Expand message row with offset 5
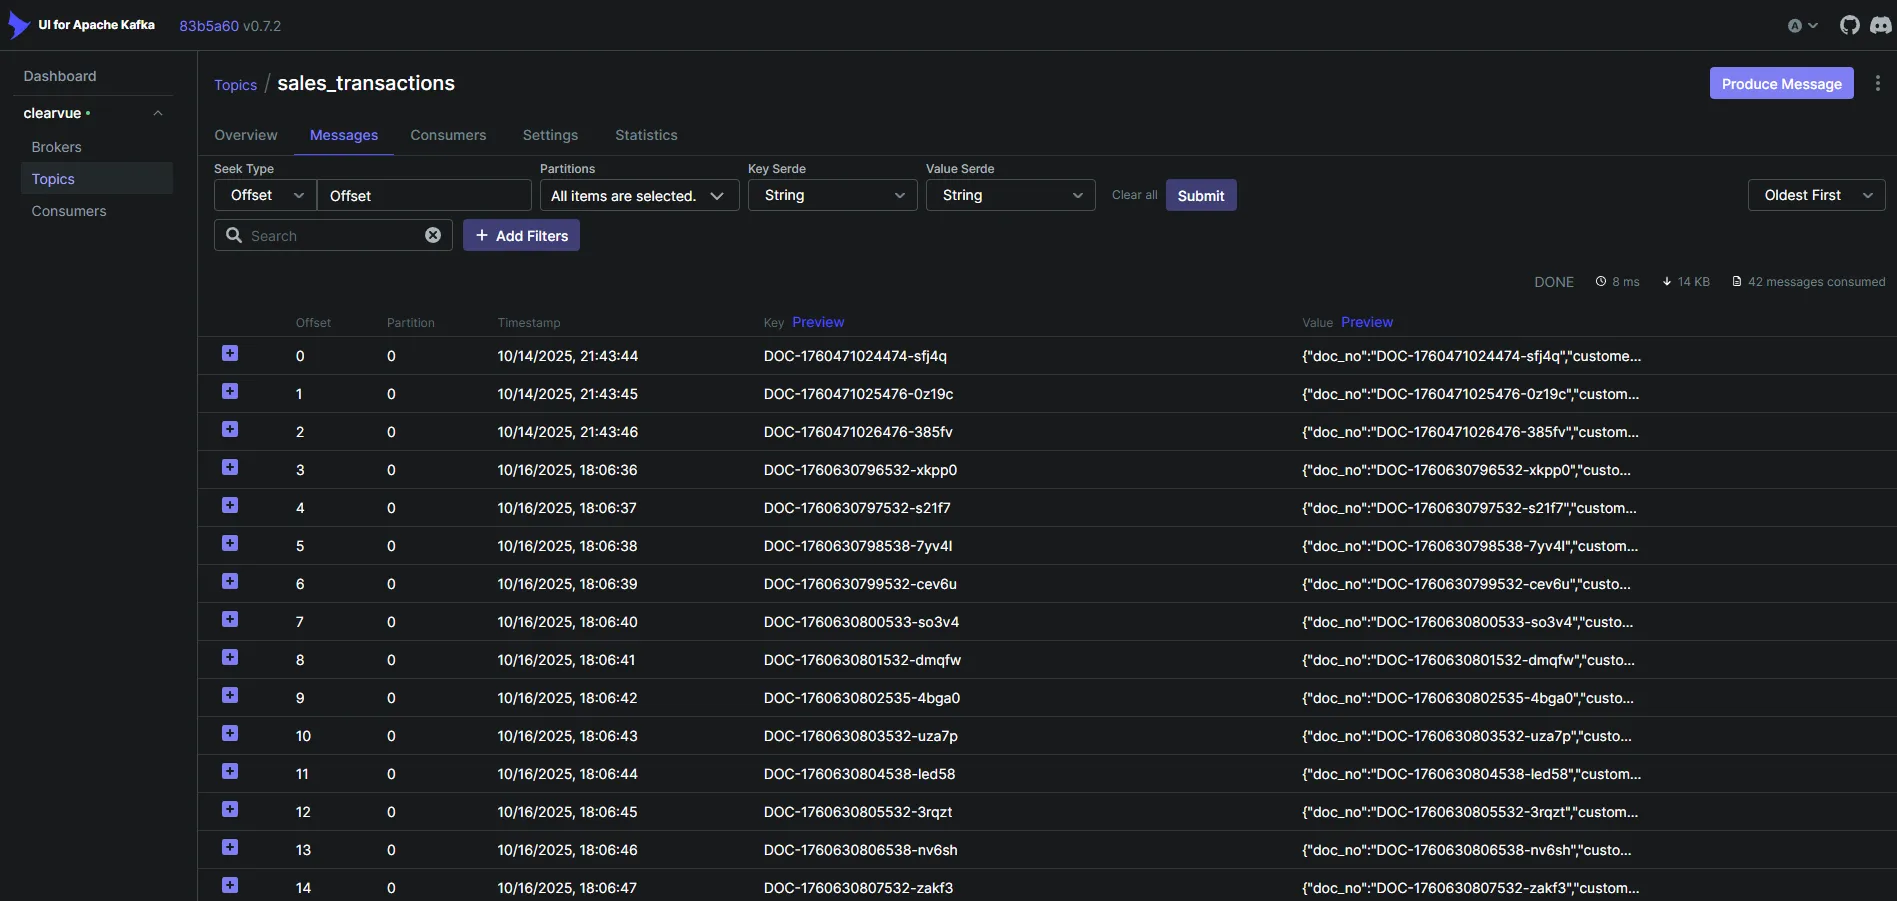Image resolution: width=1897 pixels, height=901 pixels. click(230, 543)
